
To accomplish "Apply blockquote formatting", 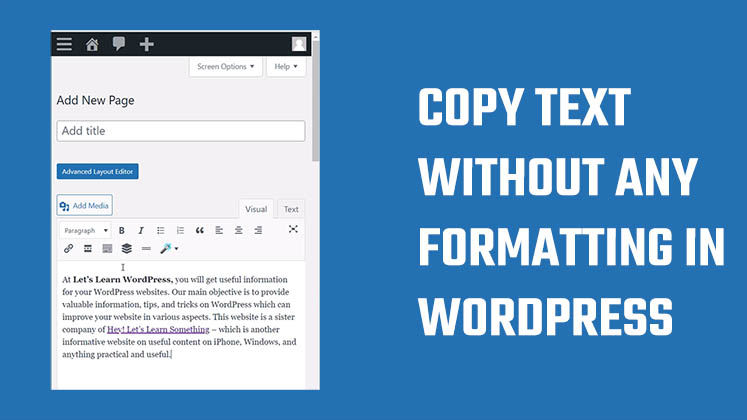I will (200, 230).
